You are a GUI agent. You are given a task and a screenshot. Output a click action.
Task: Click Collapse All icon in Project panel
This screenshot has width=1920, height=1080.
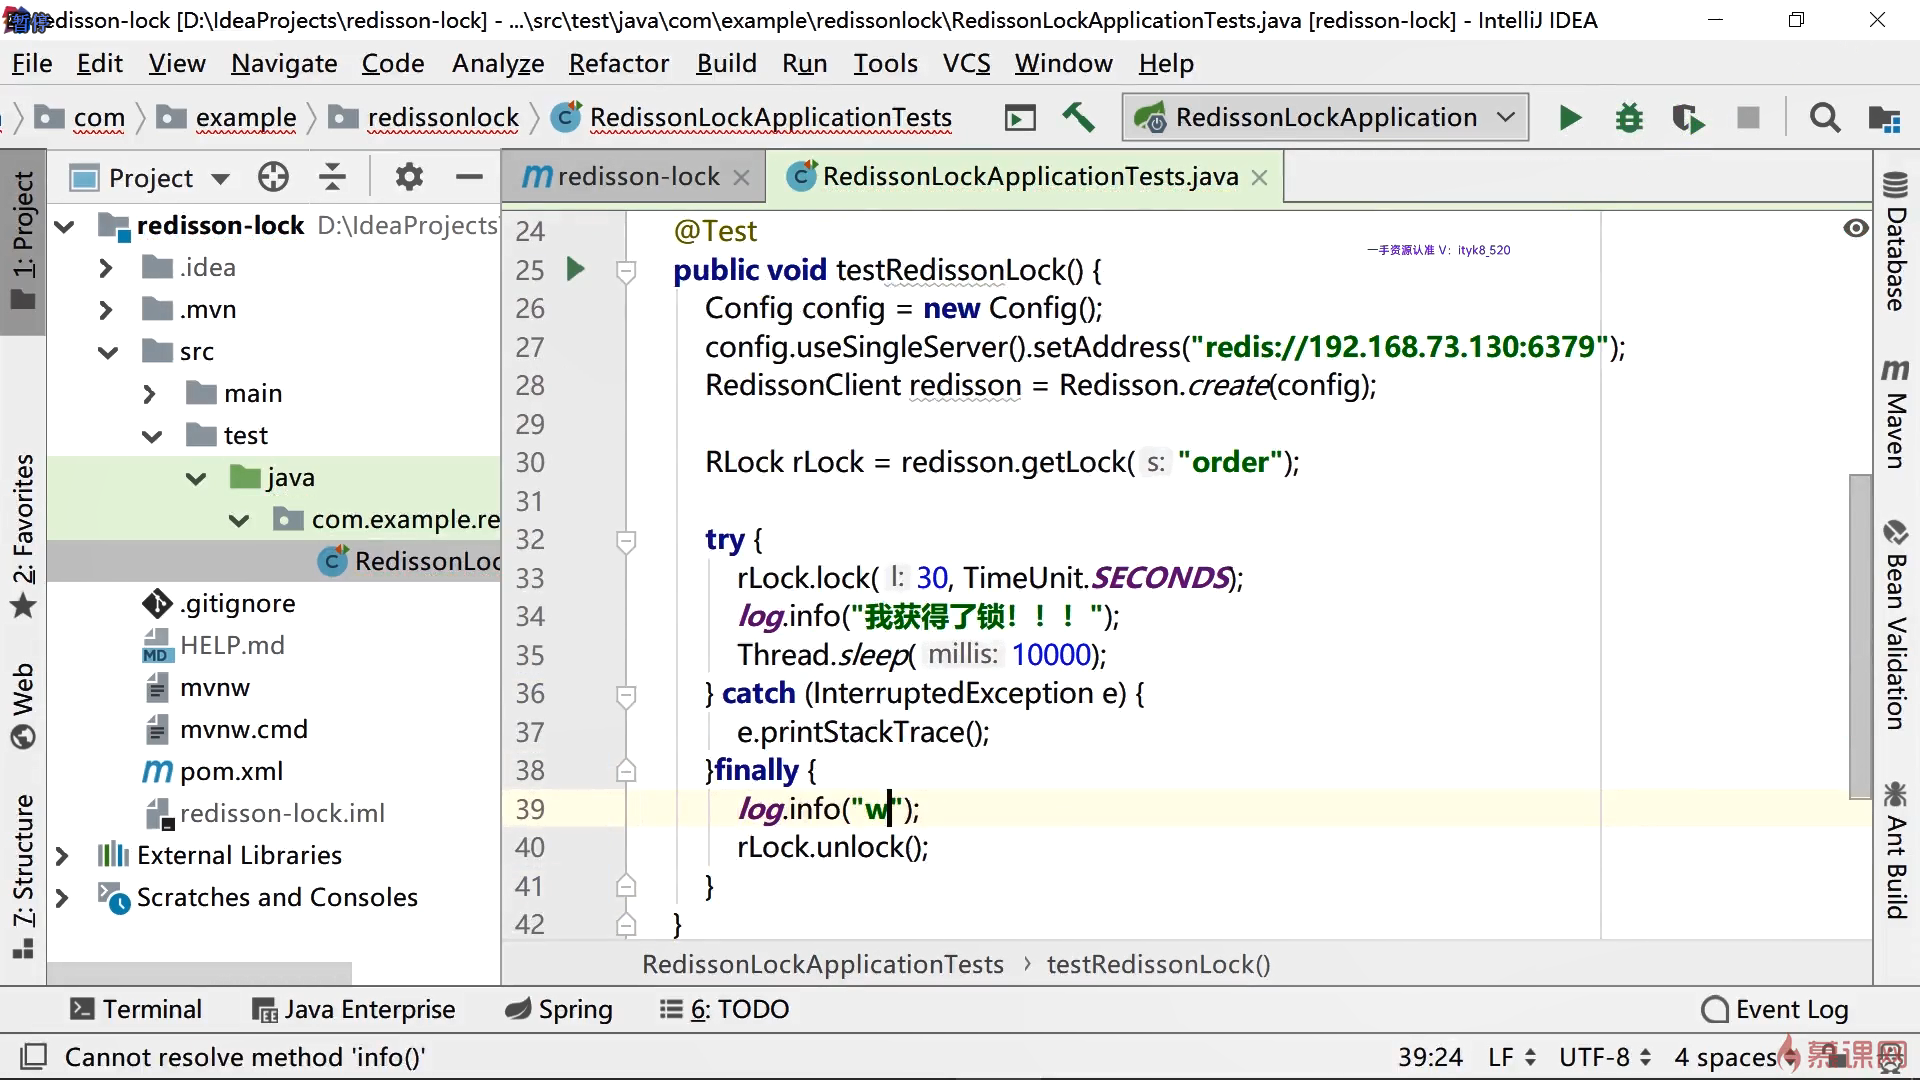[332, 178]
